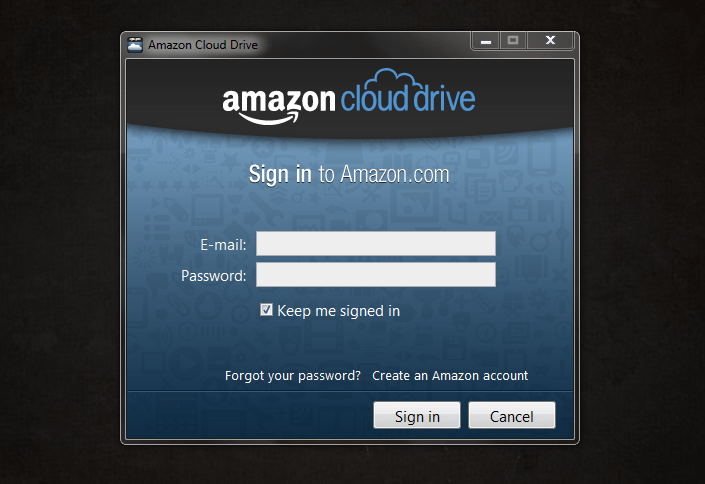
Task: Click the Keep me signed in label text
Action: pyautogui.click(x=339, y=311)
